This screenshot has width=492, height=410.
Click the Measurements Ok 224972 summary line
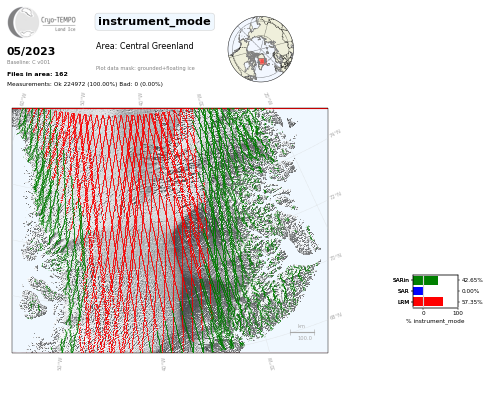point(85,84)
